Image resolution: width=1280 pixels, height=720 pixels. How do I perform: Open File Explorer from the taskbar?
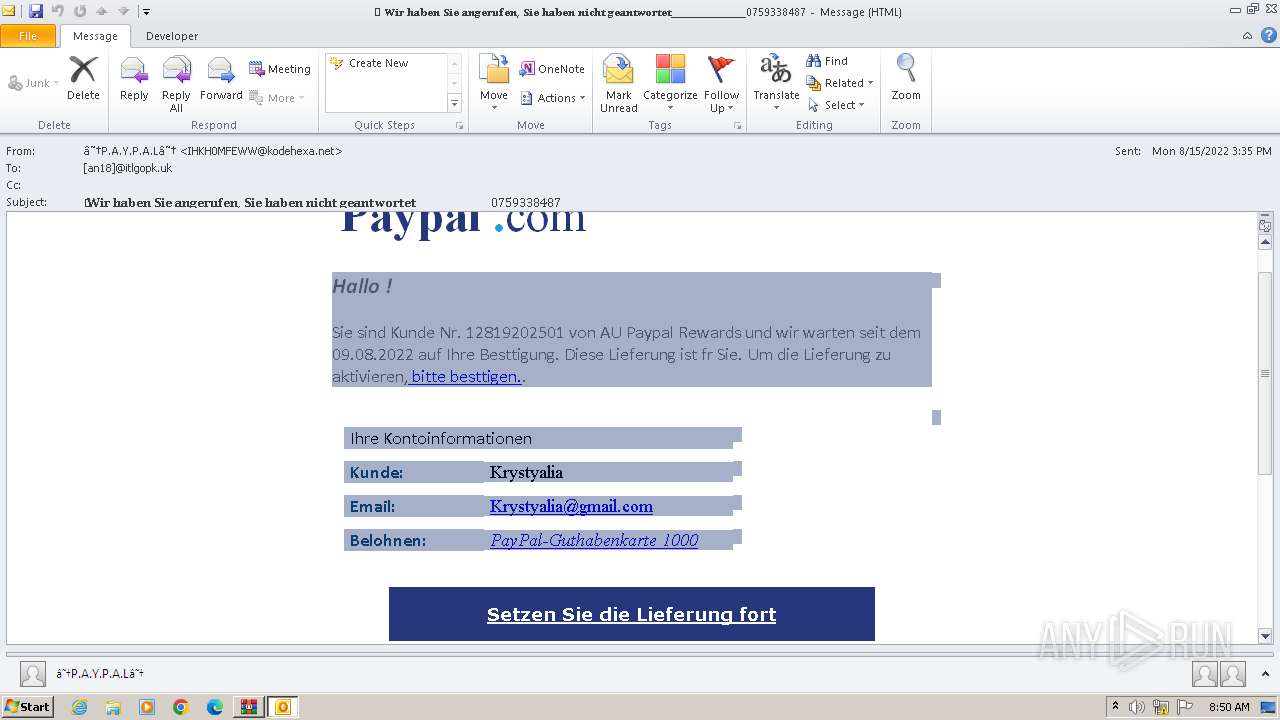(113, 707)
